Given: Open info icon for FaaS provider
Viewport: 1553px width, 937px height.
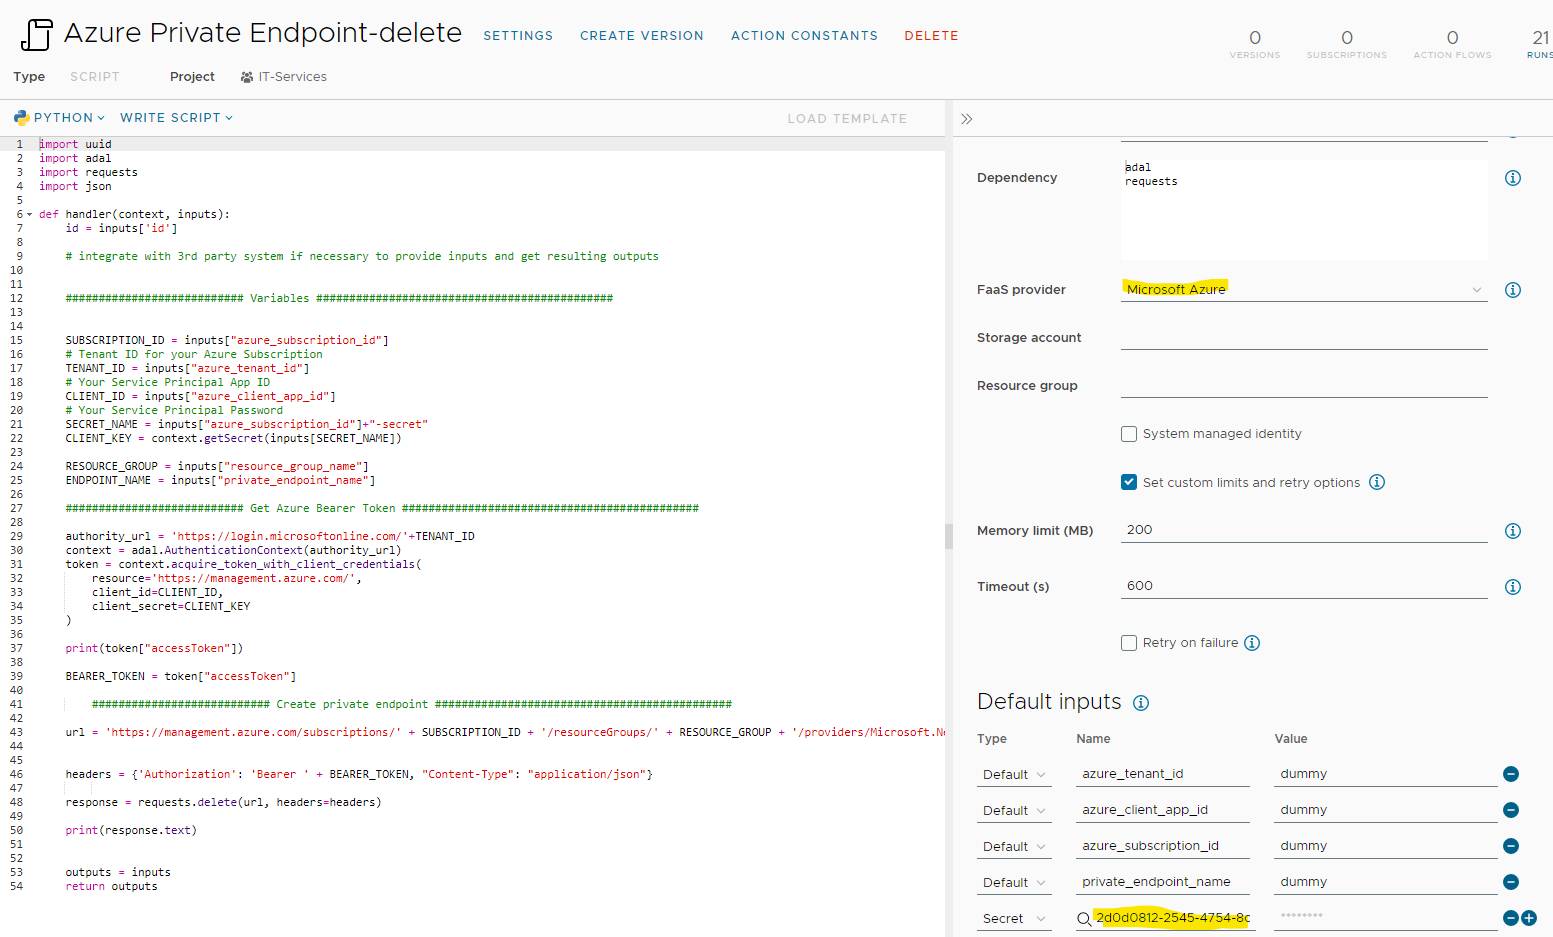Looking at the screenshot, I should click(x=1513, y=290).
